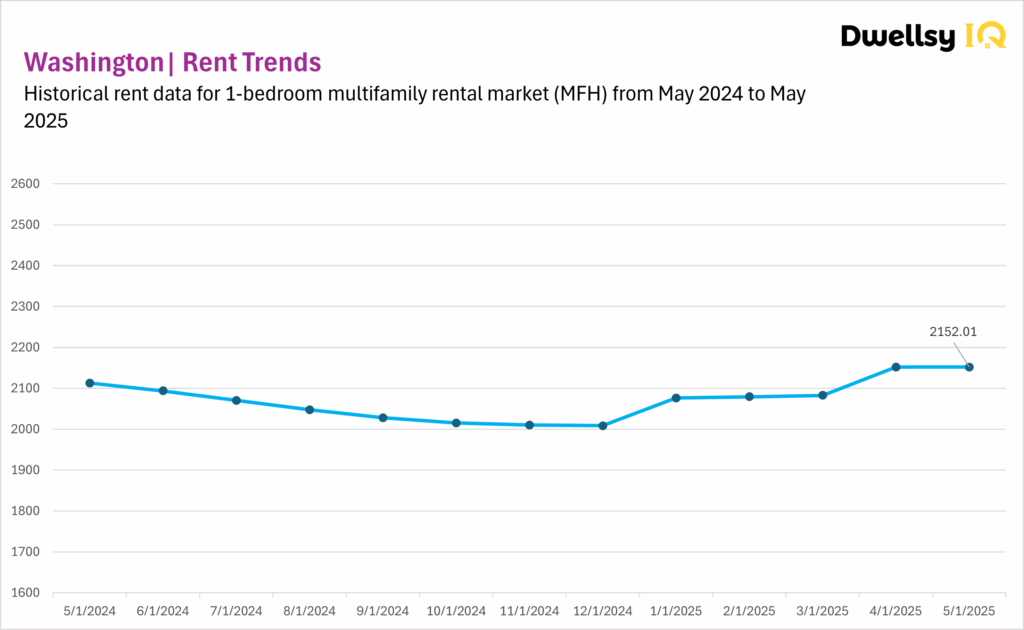The image size is (1024, 630).
Task: Click the 1700 y-axis label
Action: [x=25, y=552]
